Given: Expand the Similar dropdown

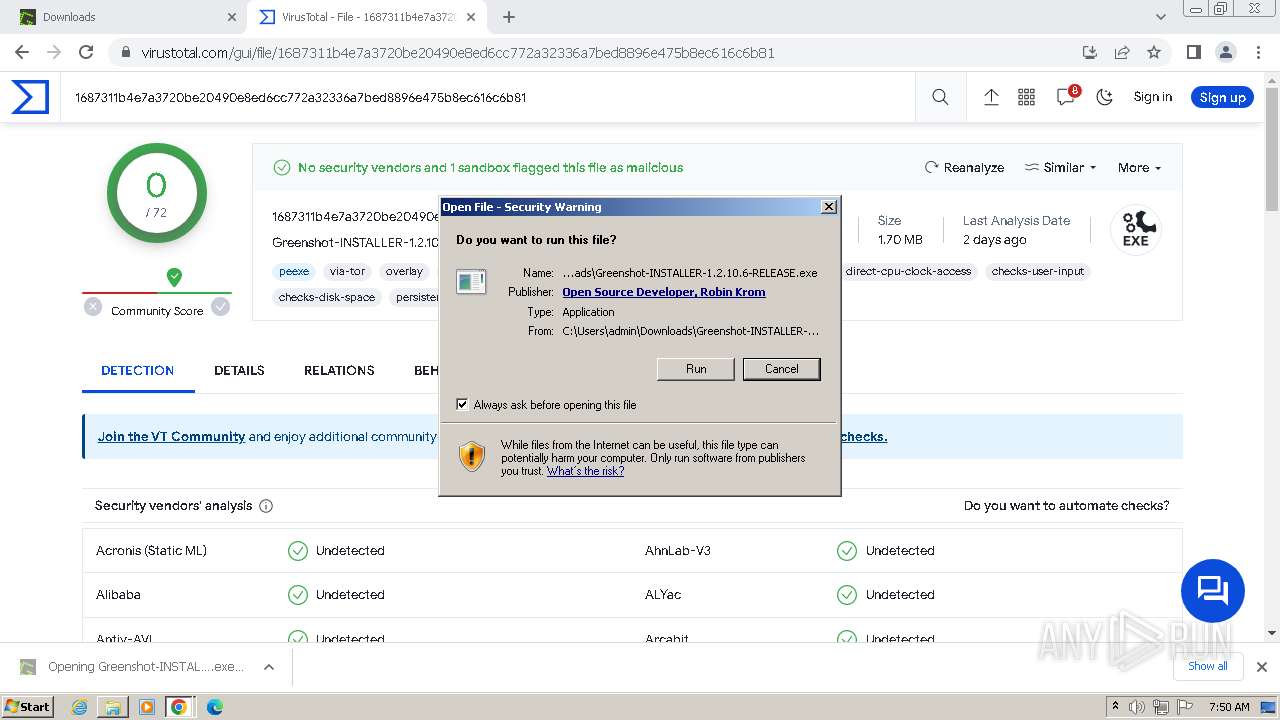Looking at the screenshot, I should click(x=1061, y=167).
